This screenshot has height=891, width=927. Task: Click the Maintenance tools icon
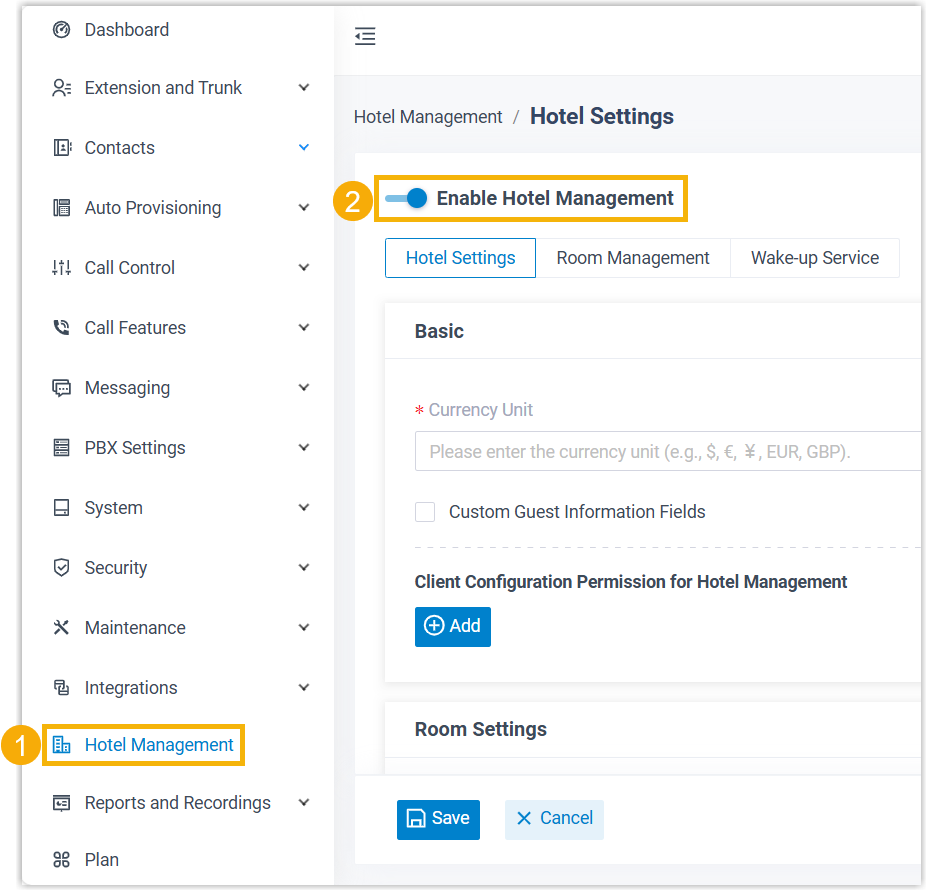[x=62, y=628]
